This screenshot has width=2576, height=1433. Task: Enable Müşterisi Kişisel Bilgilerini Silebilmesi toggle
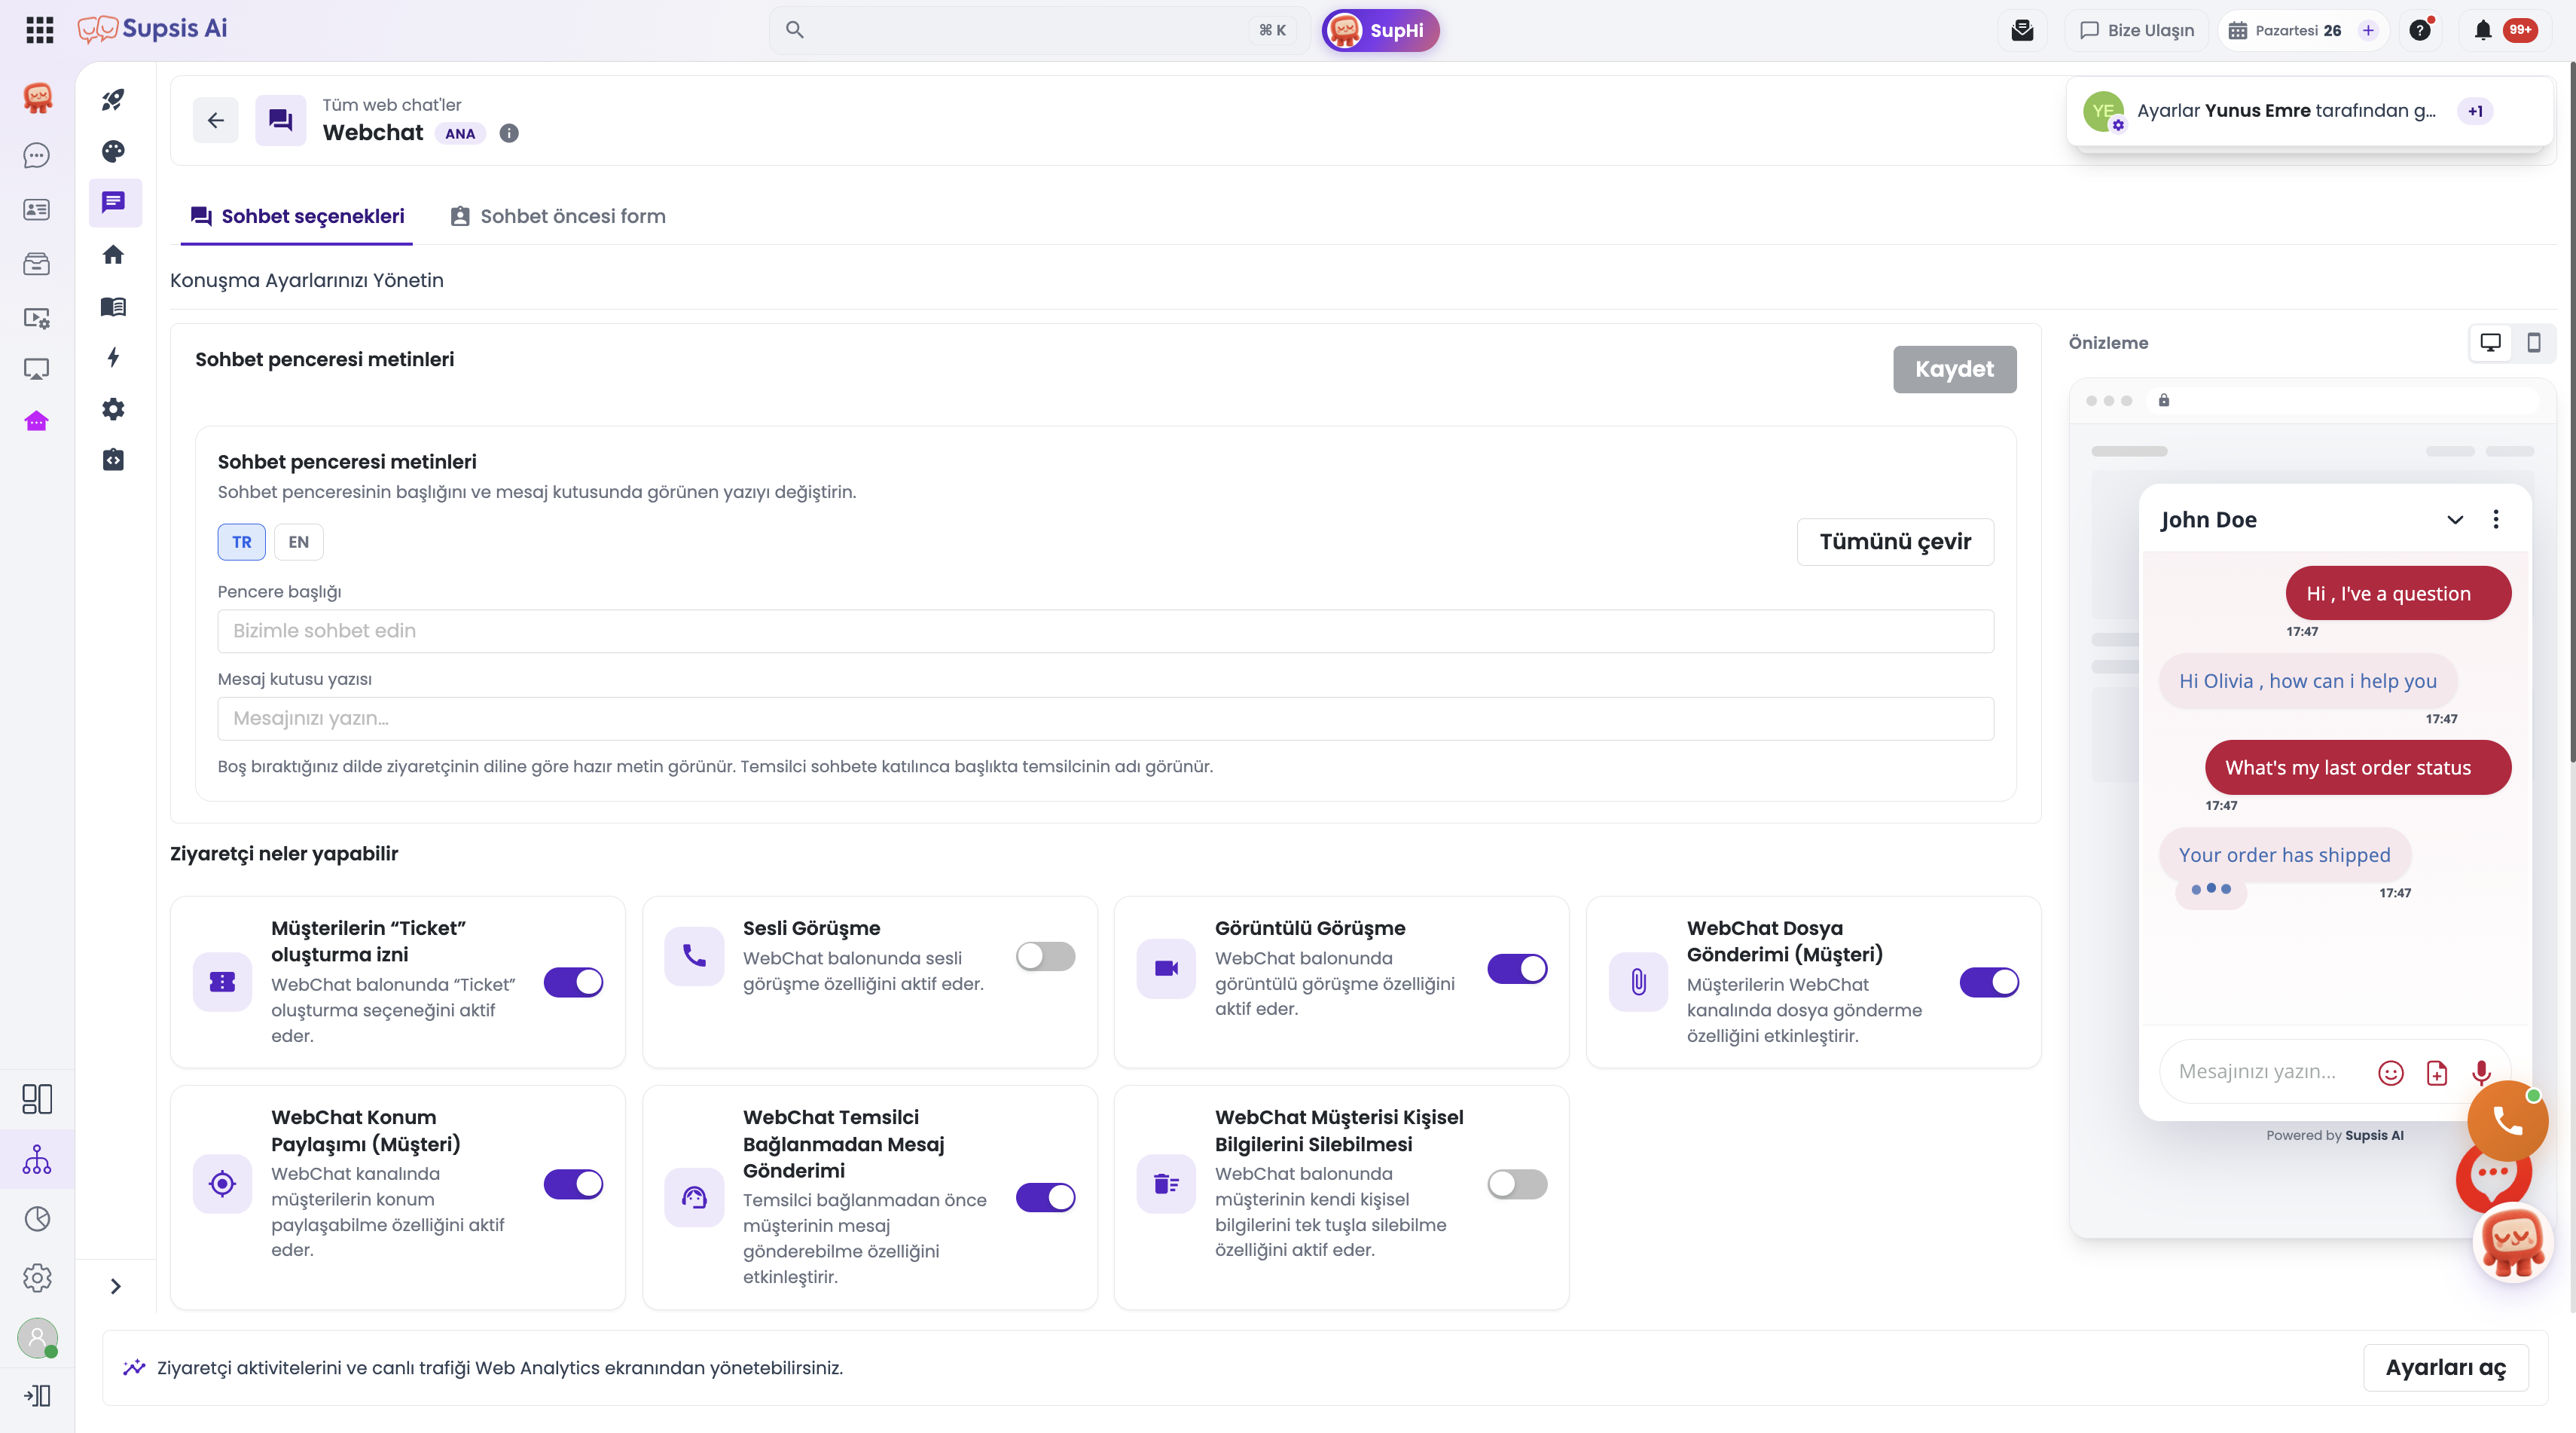pyautogui.click(x=1518, y=1184)
